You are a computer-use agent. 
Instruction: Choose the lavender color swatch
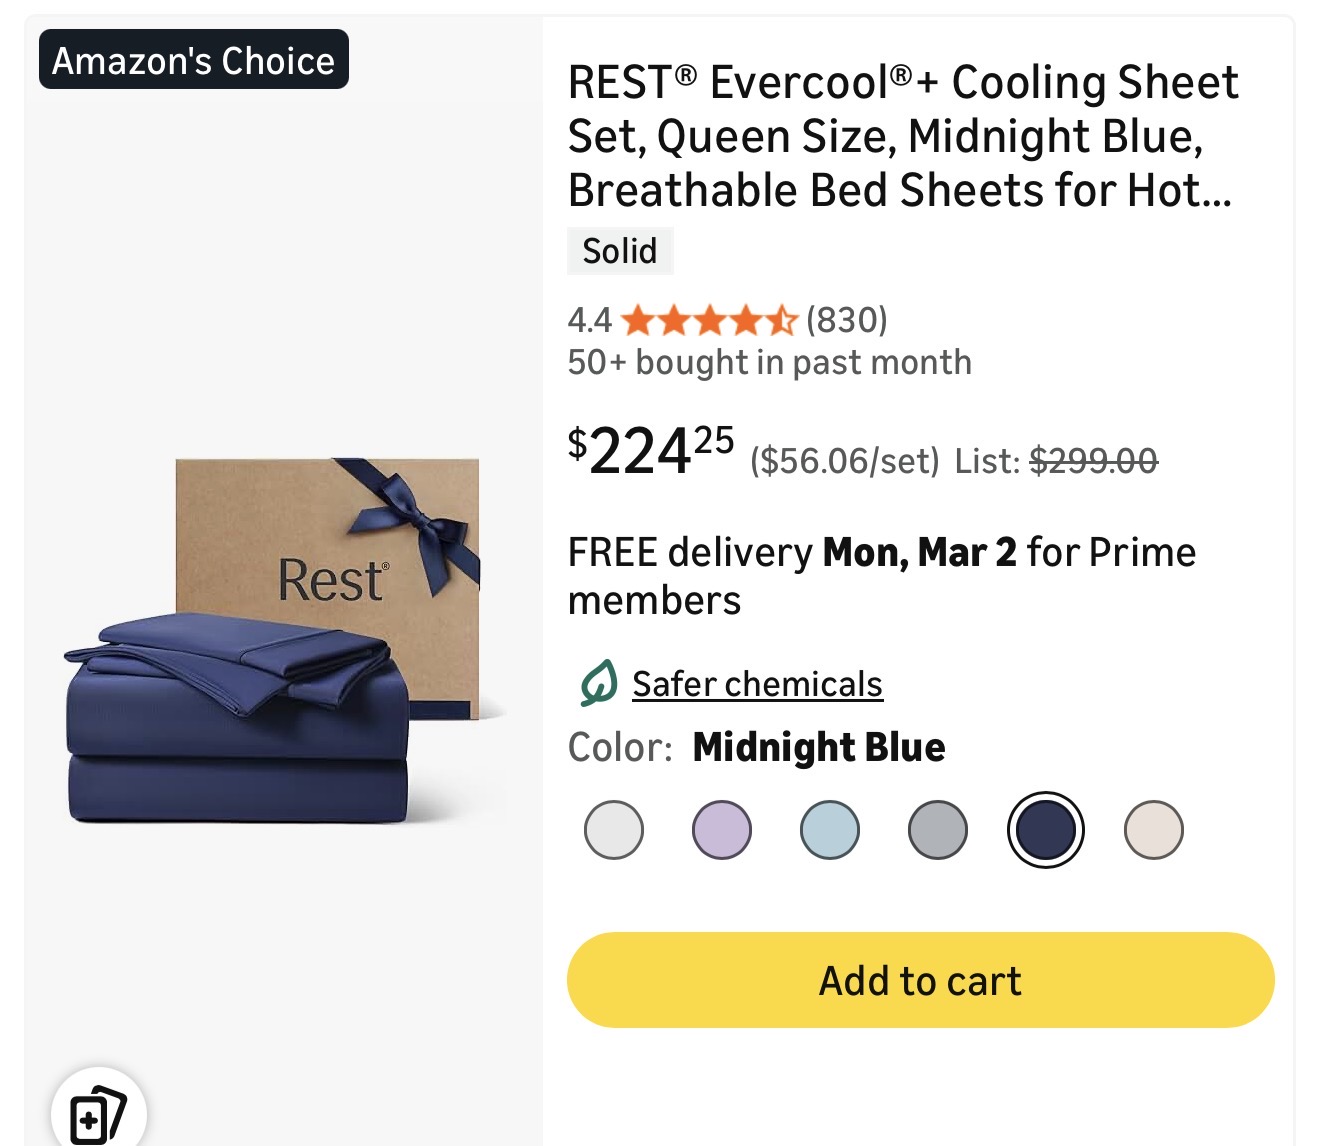pyautogui.click(x=722, y=830)
